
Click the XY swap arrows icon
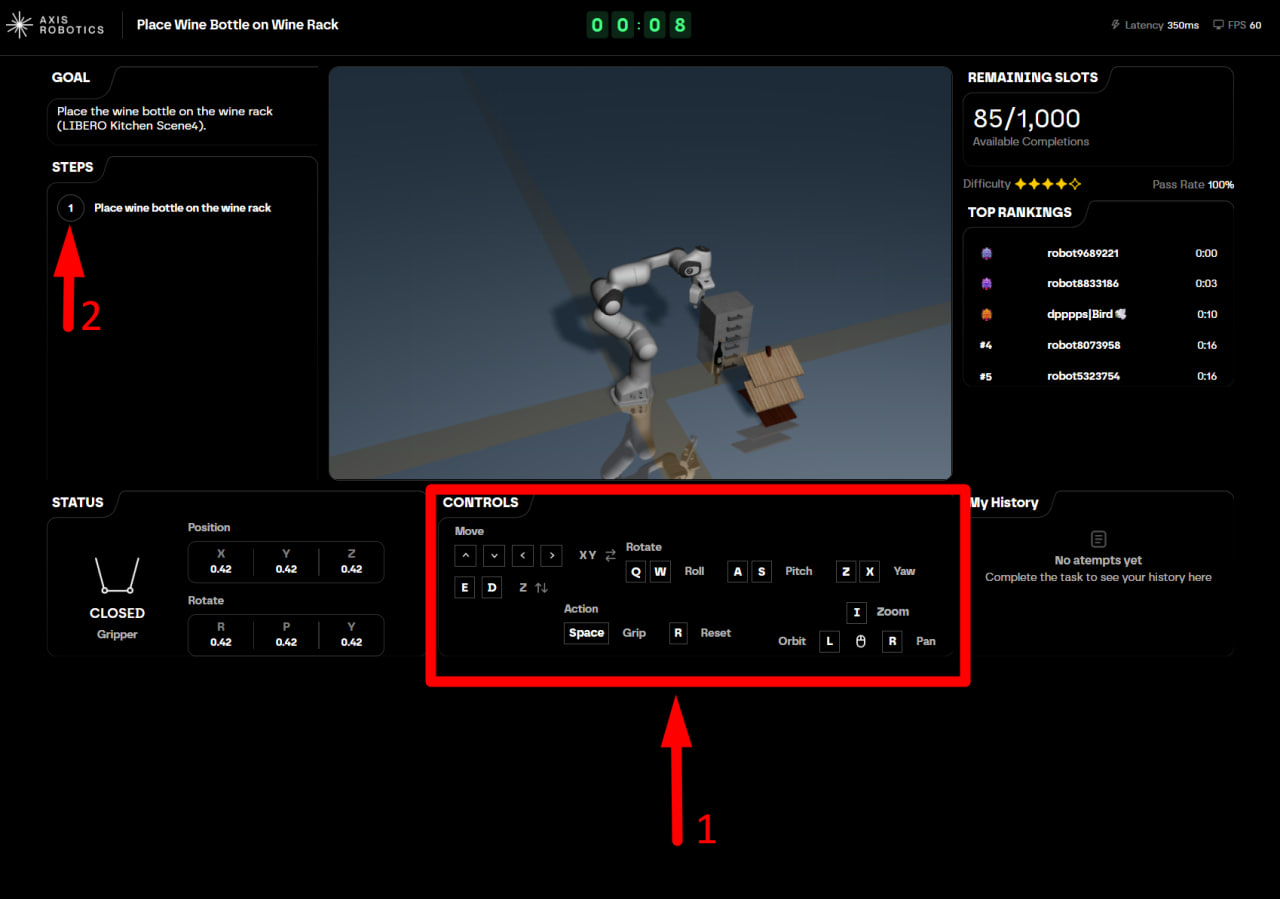(610, 555)
